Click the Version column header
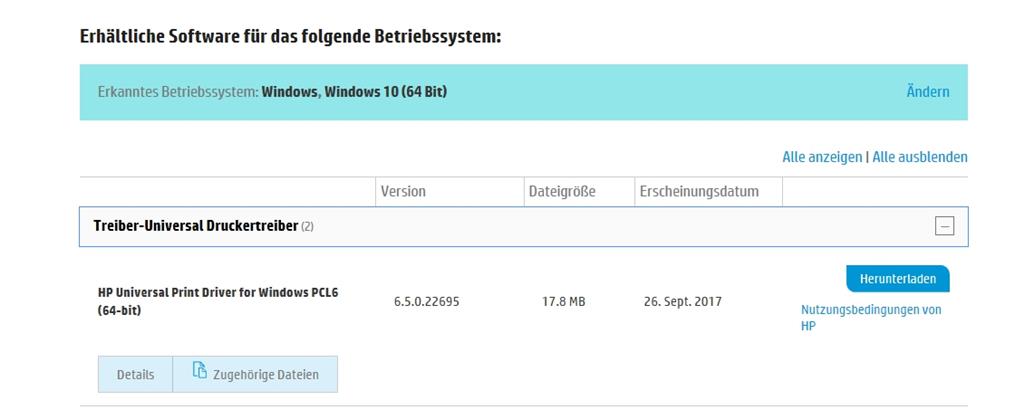 click(403, 191)
